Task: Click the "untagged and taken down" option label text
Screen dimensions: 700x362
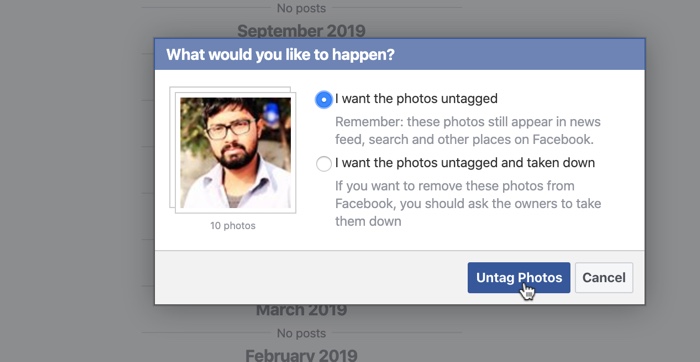Action: click(465, 163)
